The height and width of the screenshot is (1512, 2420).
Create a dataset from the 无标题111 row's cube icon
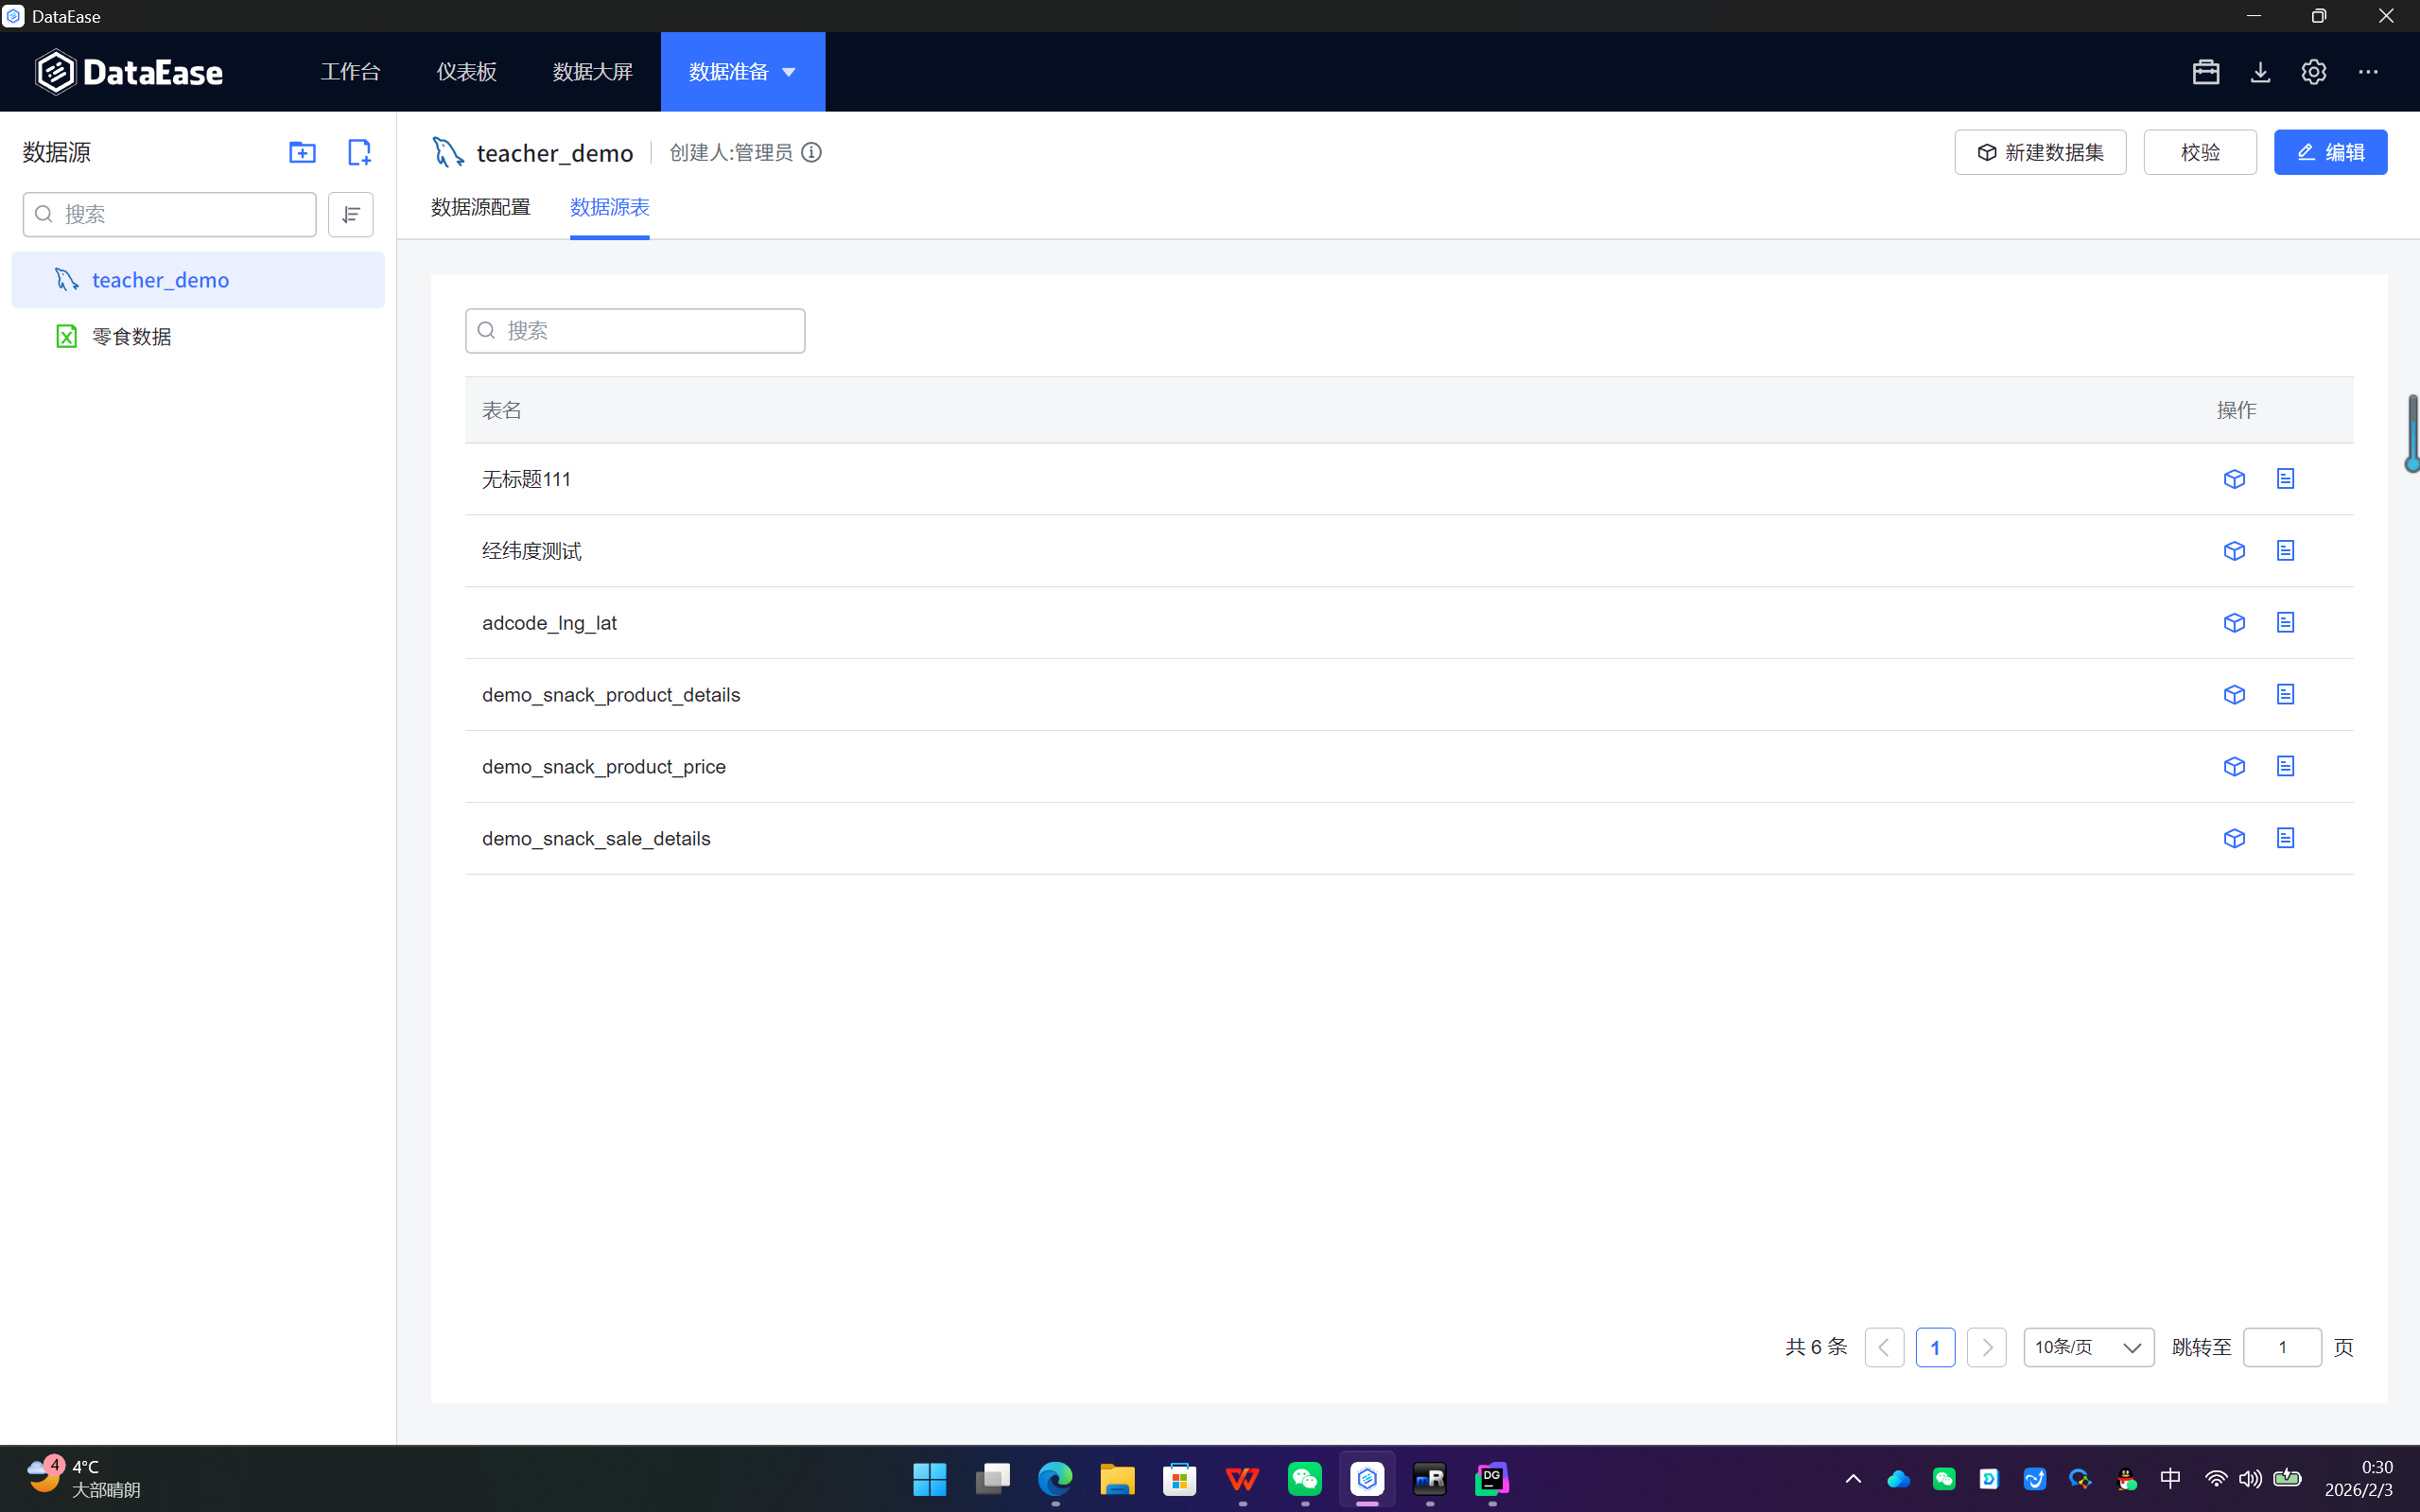[x=2234, y=479]
